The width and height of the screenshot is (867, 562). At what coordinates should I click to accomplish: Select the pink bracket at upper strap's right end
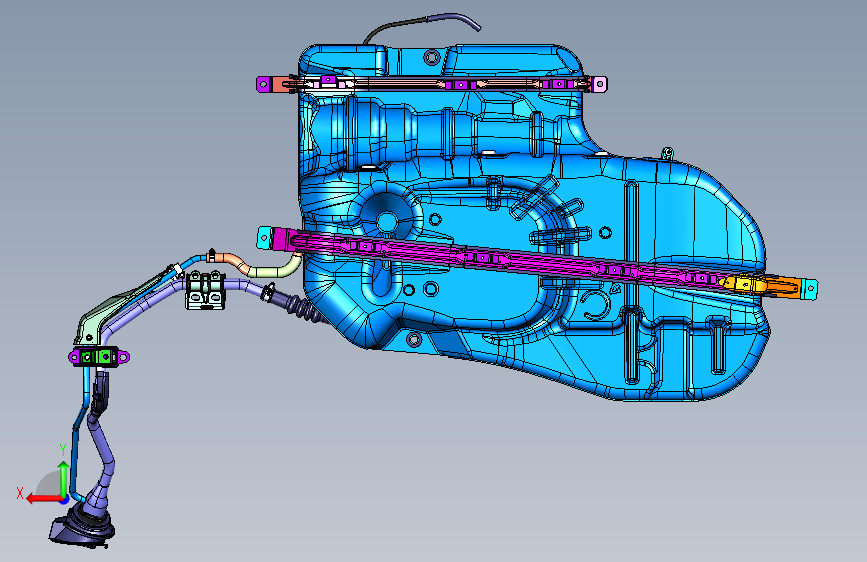point(599,84)
